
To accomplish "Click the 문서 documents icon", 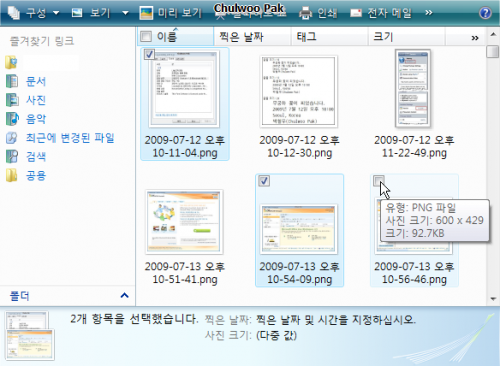I will pyautogui.click(x=12, y=81).
